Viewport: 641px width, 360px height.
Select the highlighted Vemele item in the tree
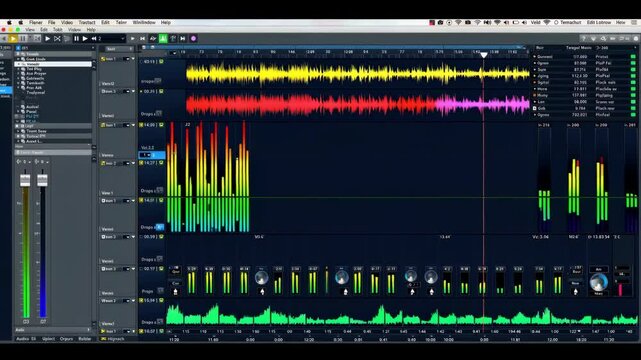tap(53, 64)
